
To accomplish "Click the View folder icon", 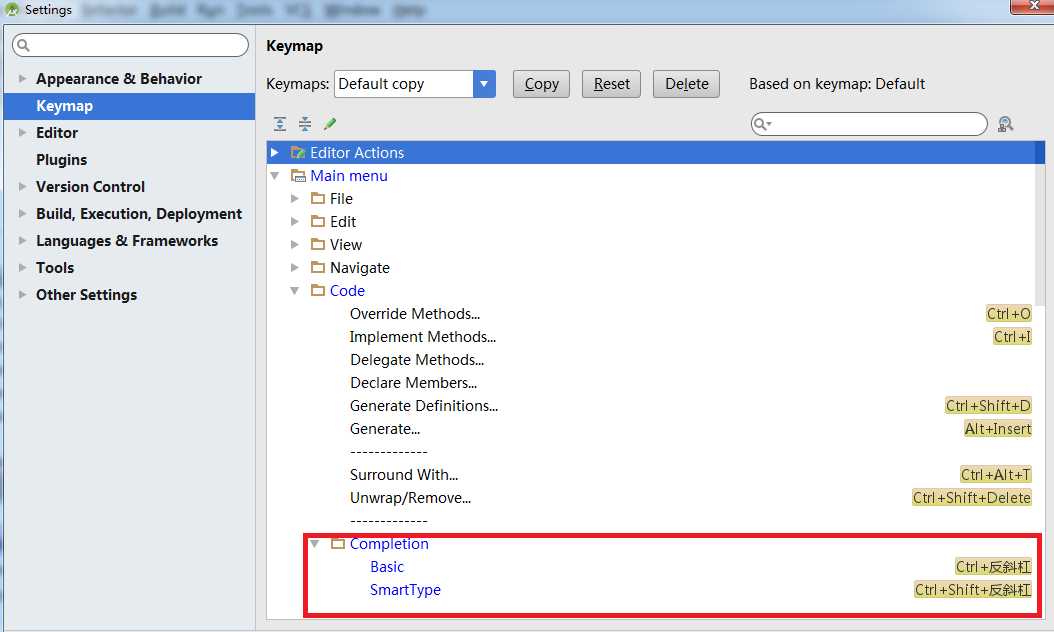I will pos(318,245).
